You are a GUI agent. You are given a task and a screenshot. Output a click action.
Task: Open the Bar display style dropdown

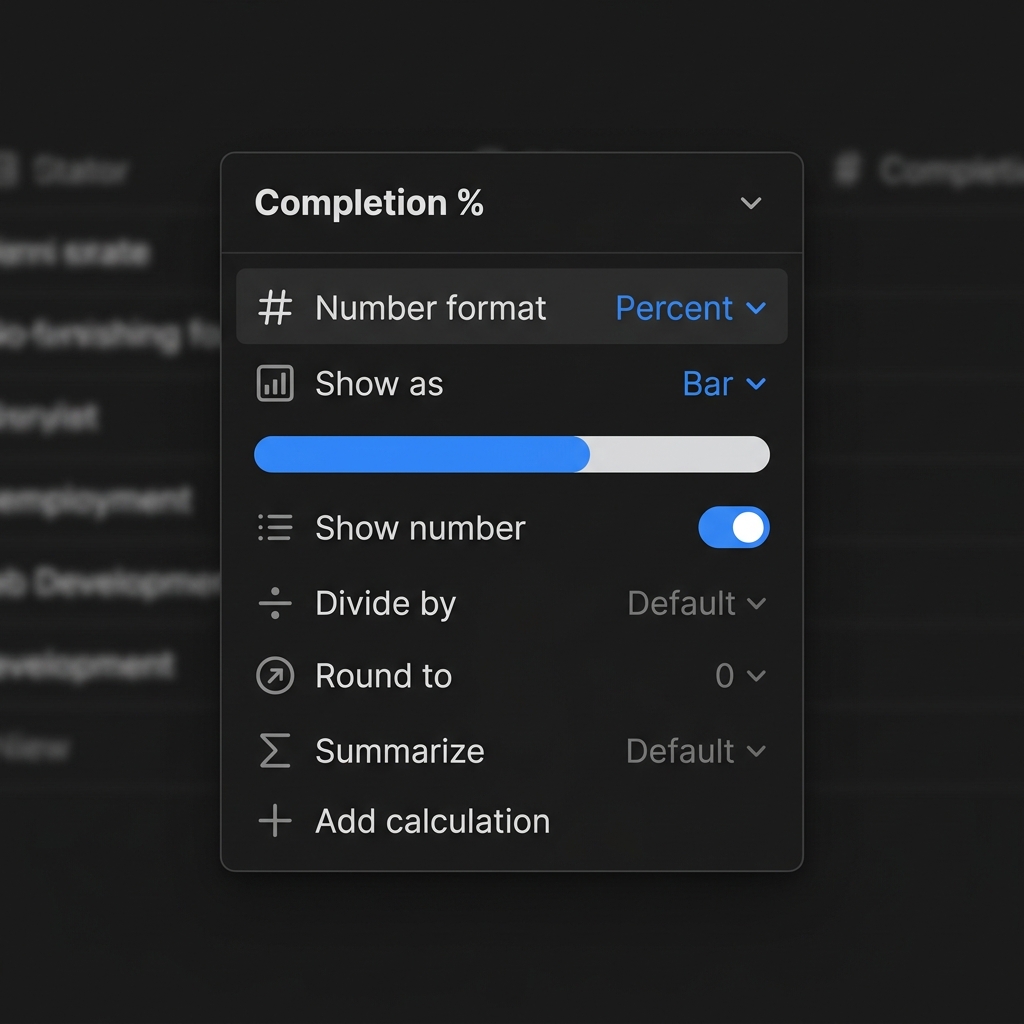click(724, 383)
